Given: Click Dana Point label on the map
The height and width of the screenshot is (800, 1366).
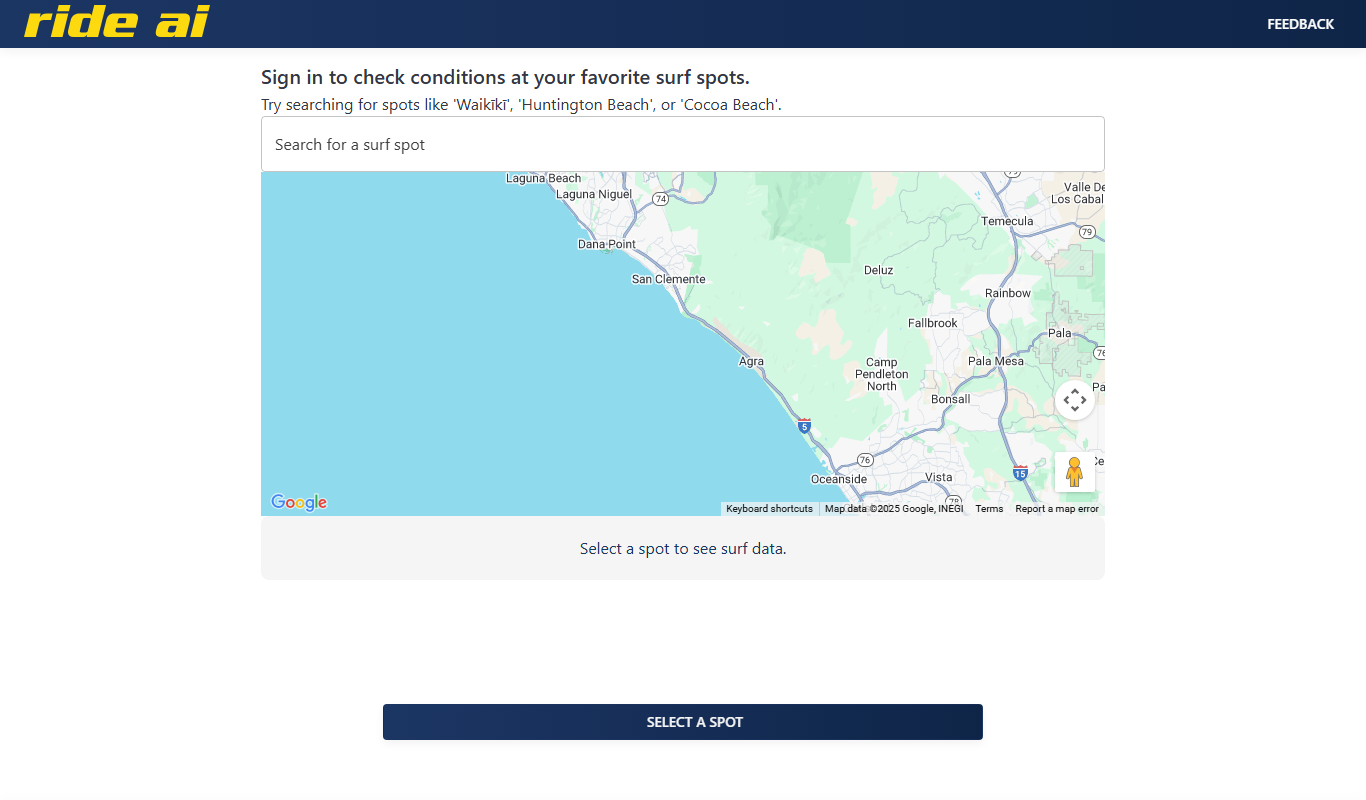Looking at the screenshot, I should 607,244.
